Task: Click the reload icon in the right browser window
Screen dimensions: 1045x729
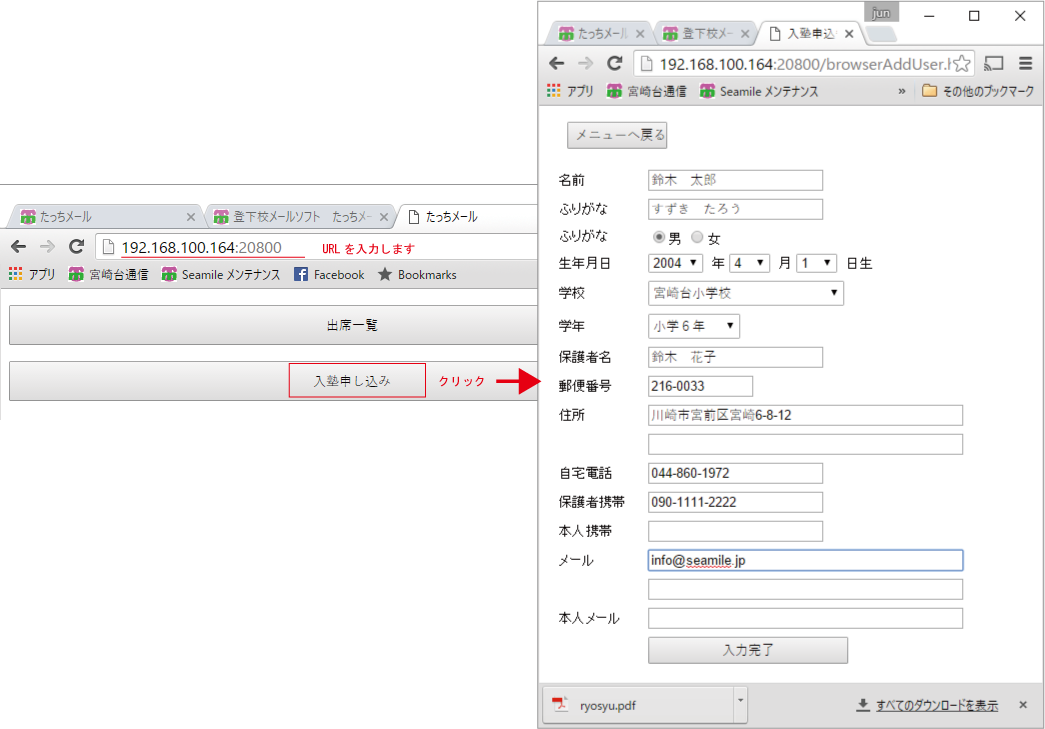Action: point(614,63)
